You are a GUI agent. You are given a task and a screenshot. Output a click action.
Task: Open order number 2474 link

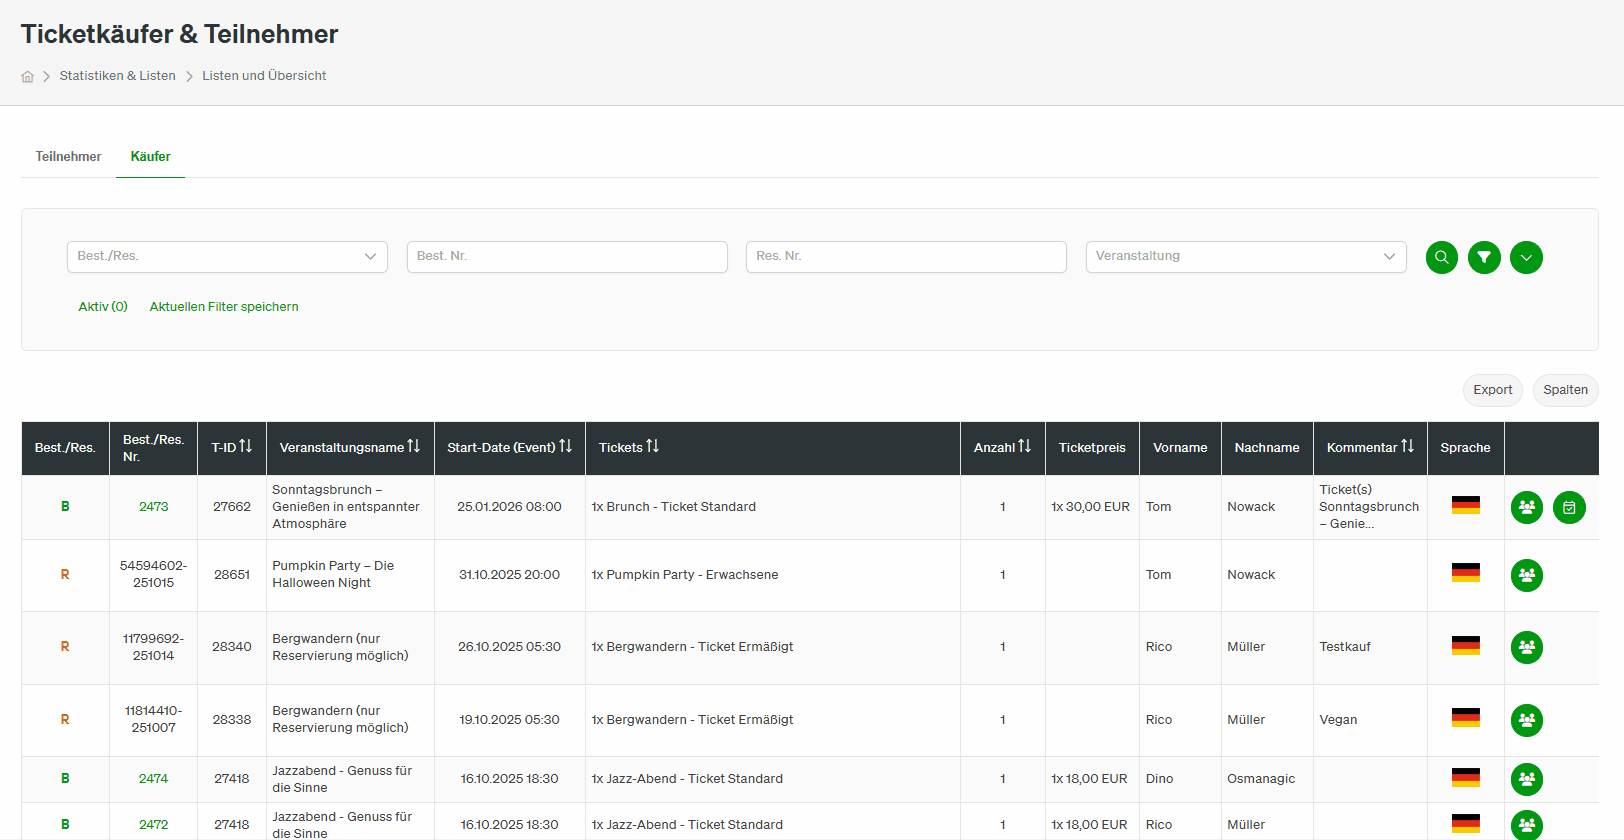153,779
